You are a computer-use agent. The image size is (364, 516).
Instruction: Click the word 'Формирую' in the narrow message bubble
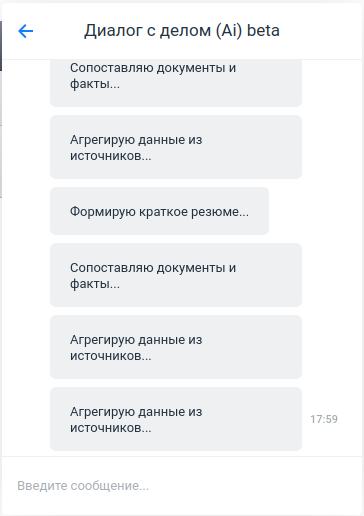(x=103, y=212)
